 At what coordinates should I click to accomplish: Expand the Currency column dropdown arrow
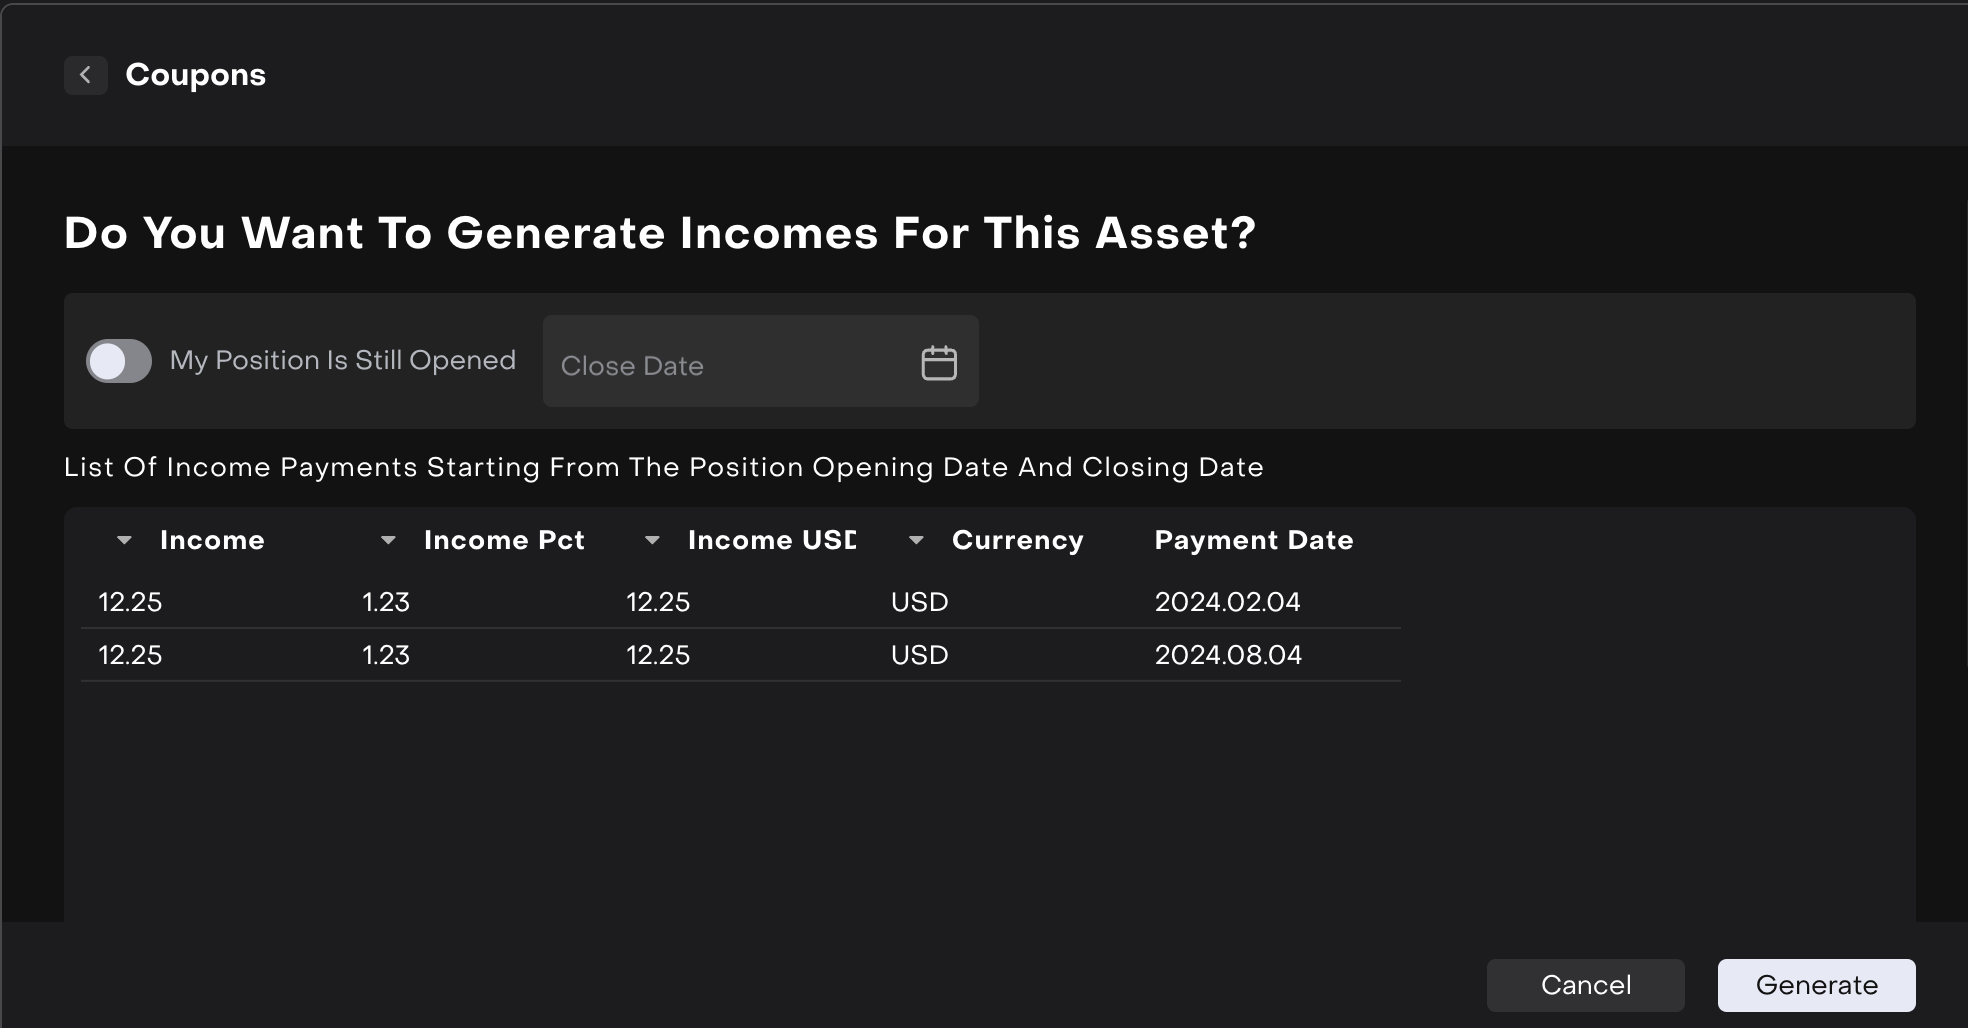click(x=916, y=540)
